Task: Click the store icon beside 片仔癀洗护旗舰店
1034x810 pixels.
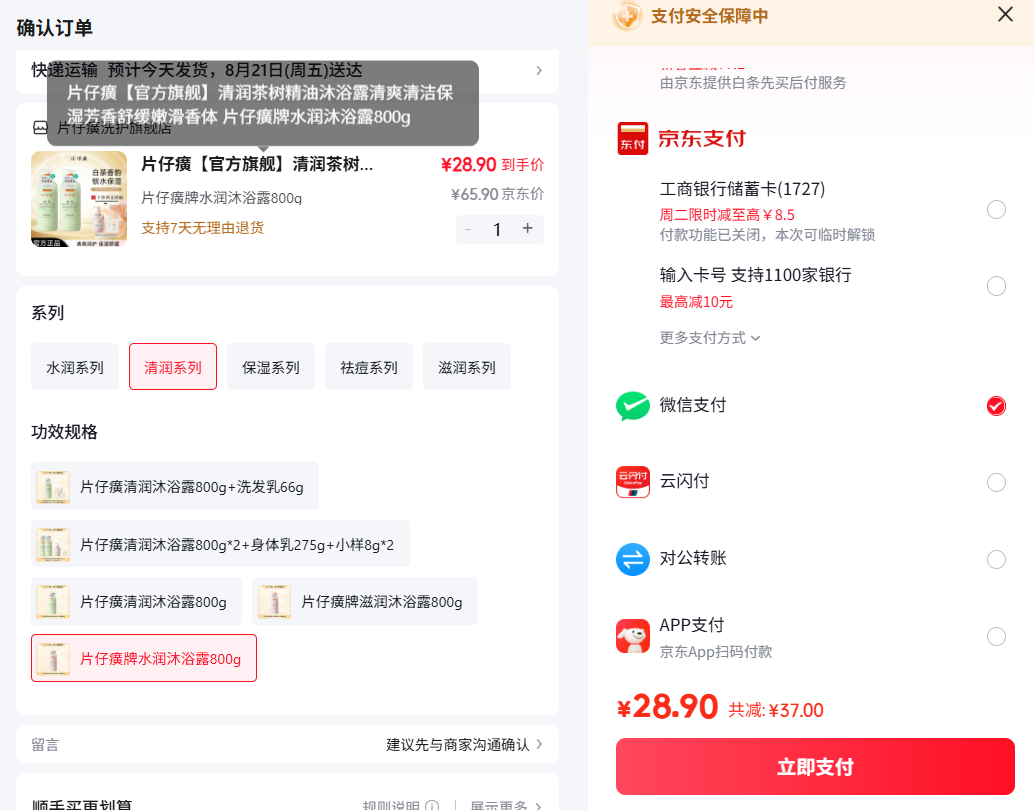Action: (x=40, y=128)
